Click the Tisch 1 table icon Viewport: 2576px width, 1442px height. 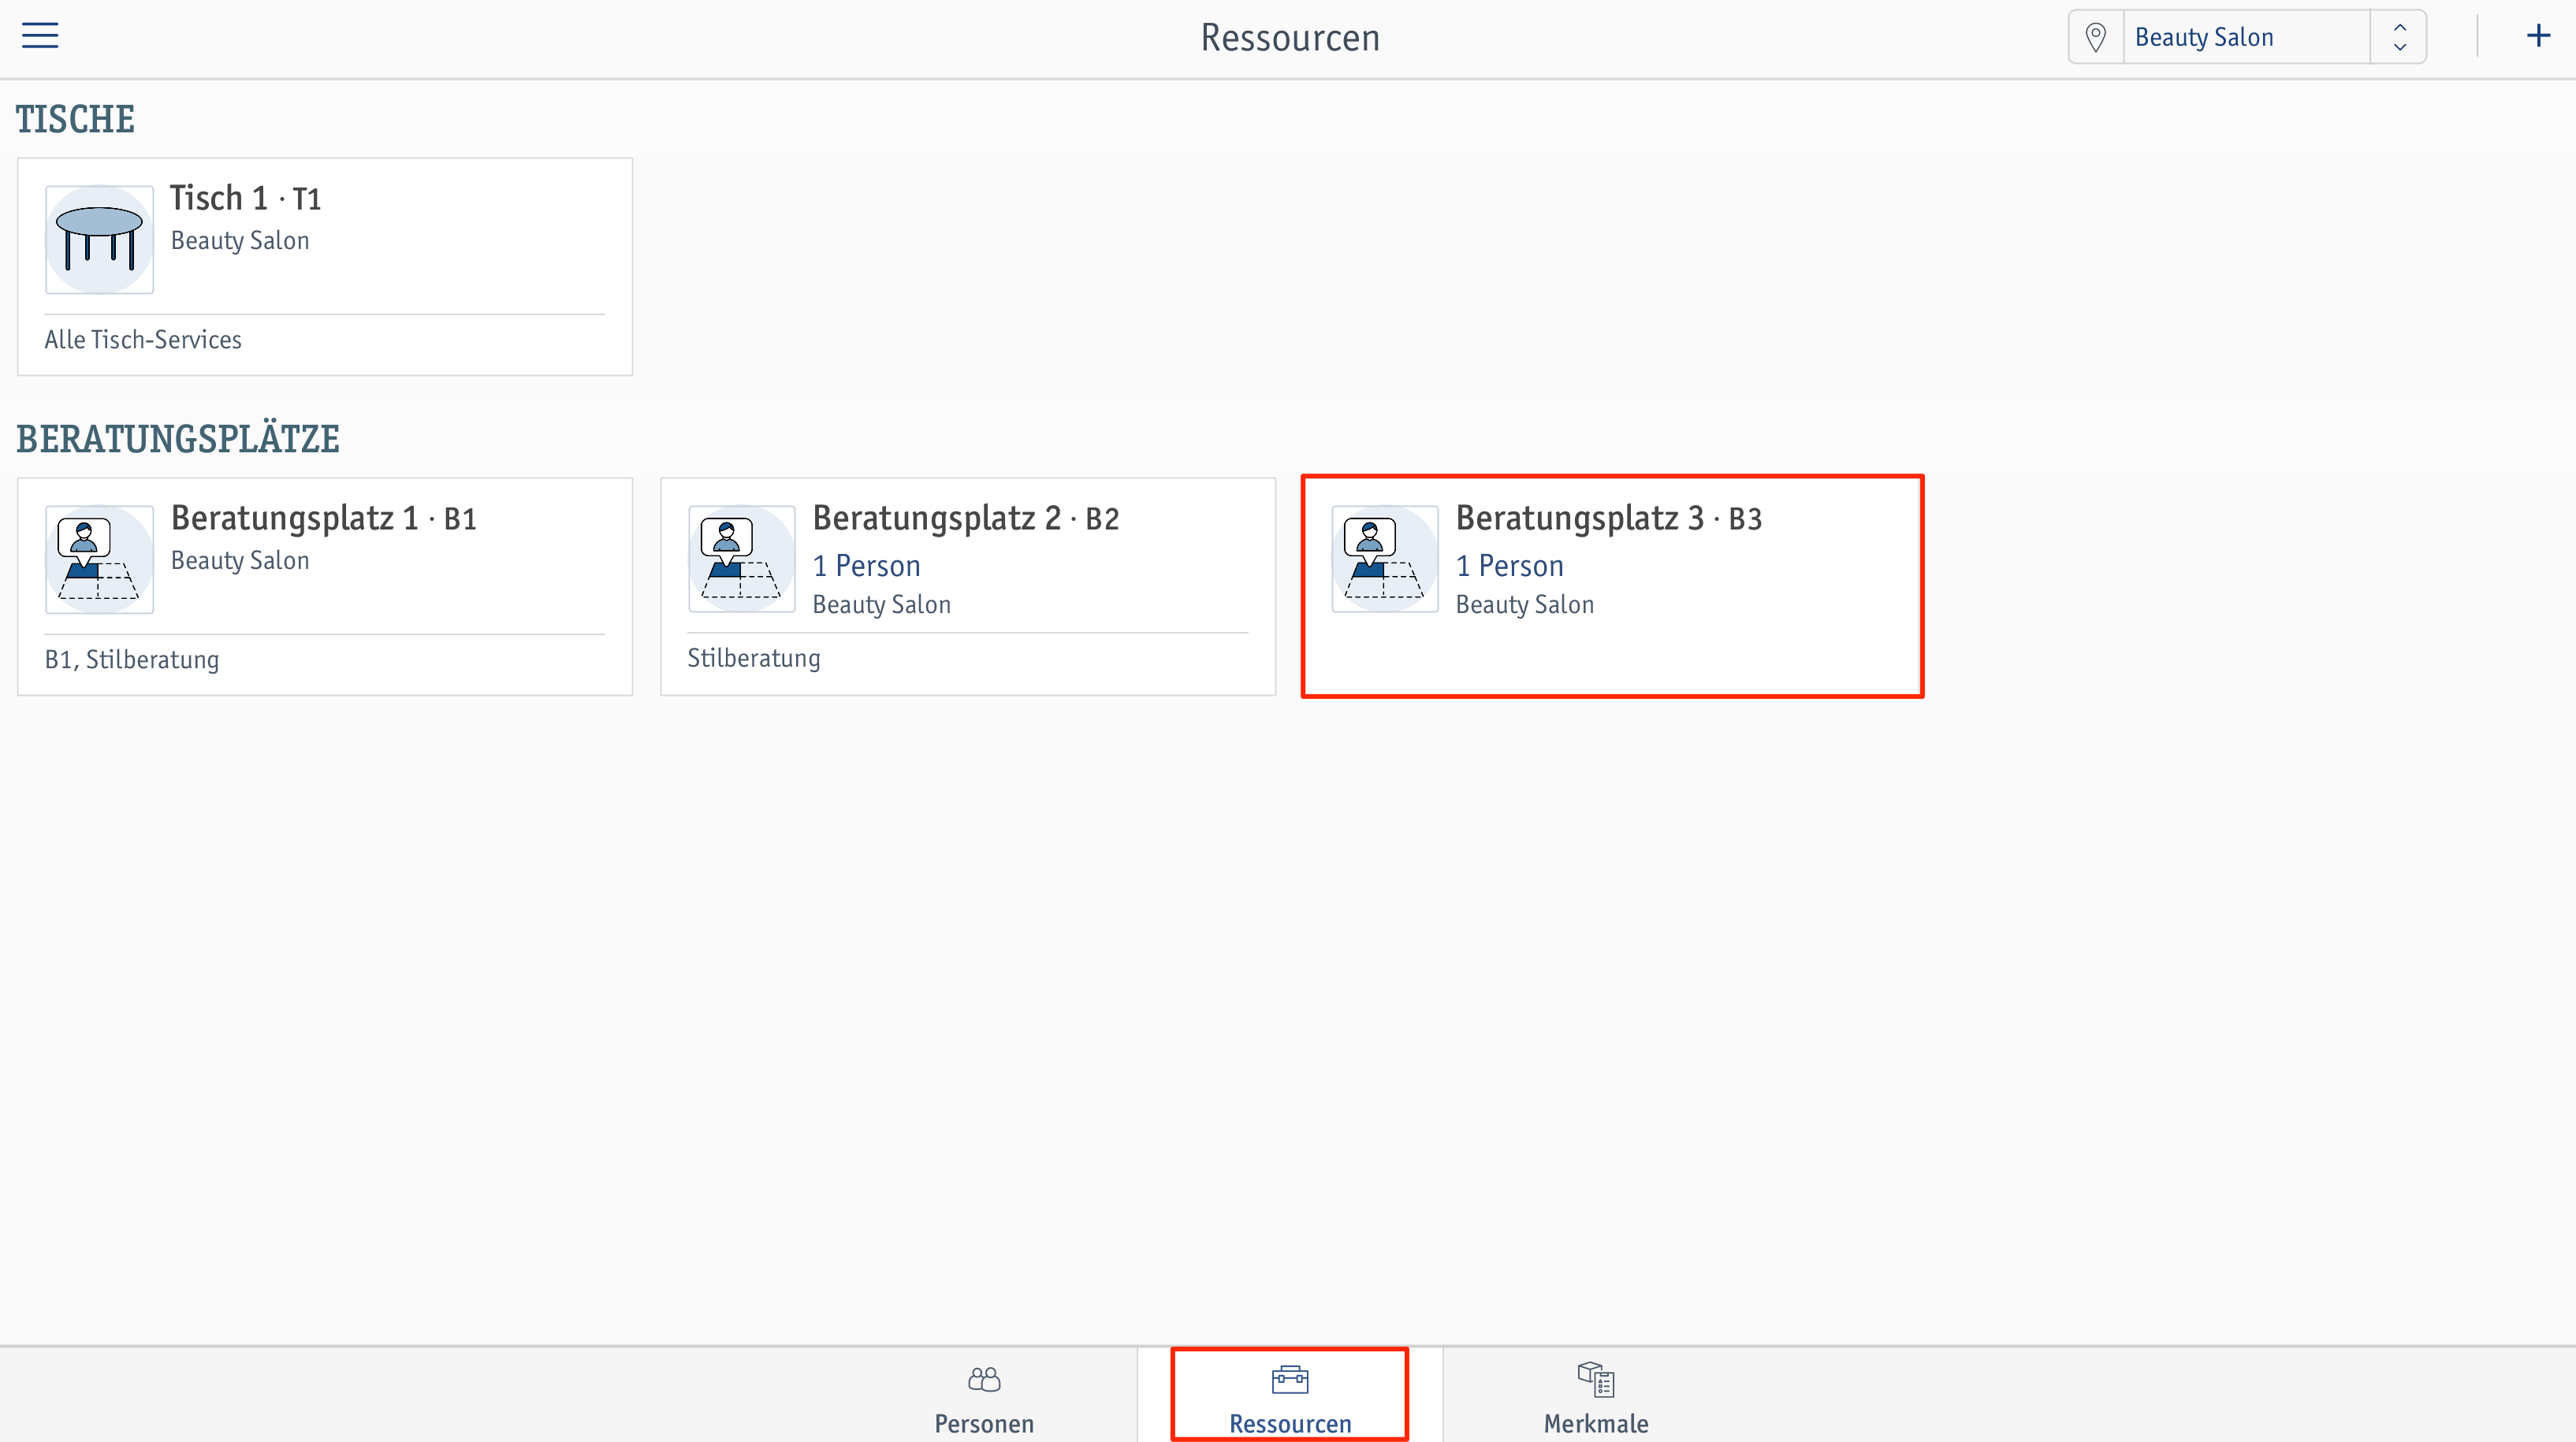point(99,239)
